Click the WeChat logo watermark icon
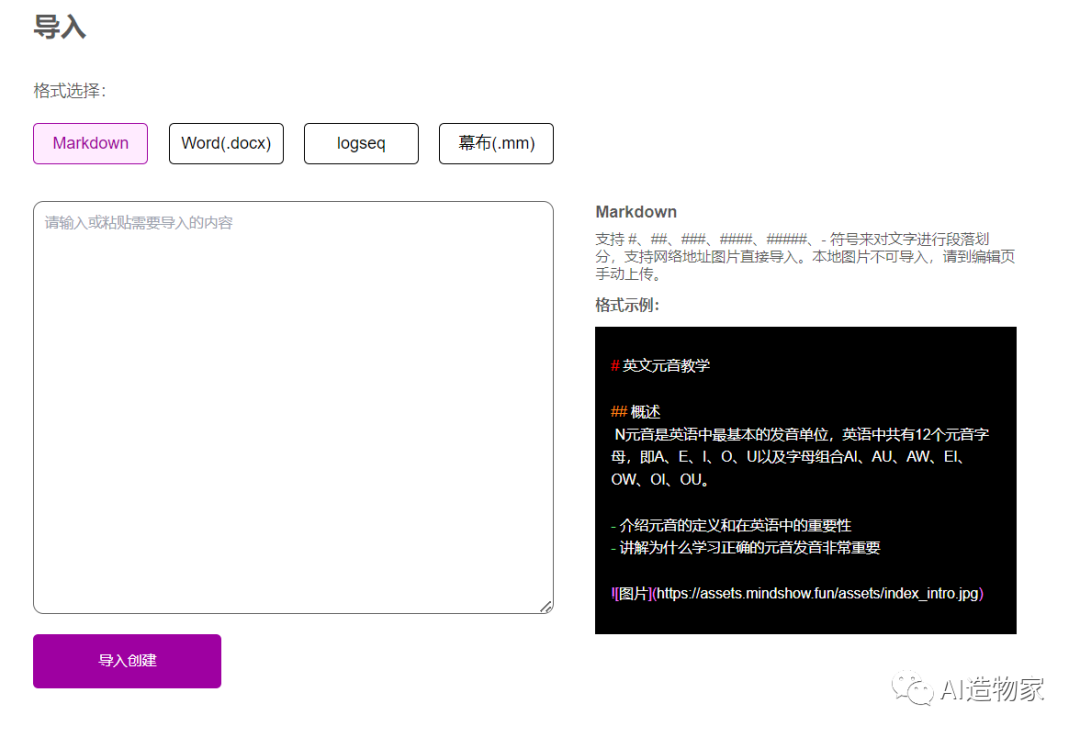 point(913,688)
